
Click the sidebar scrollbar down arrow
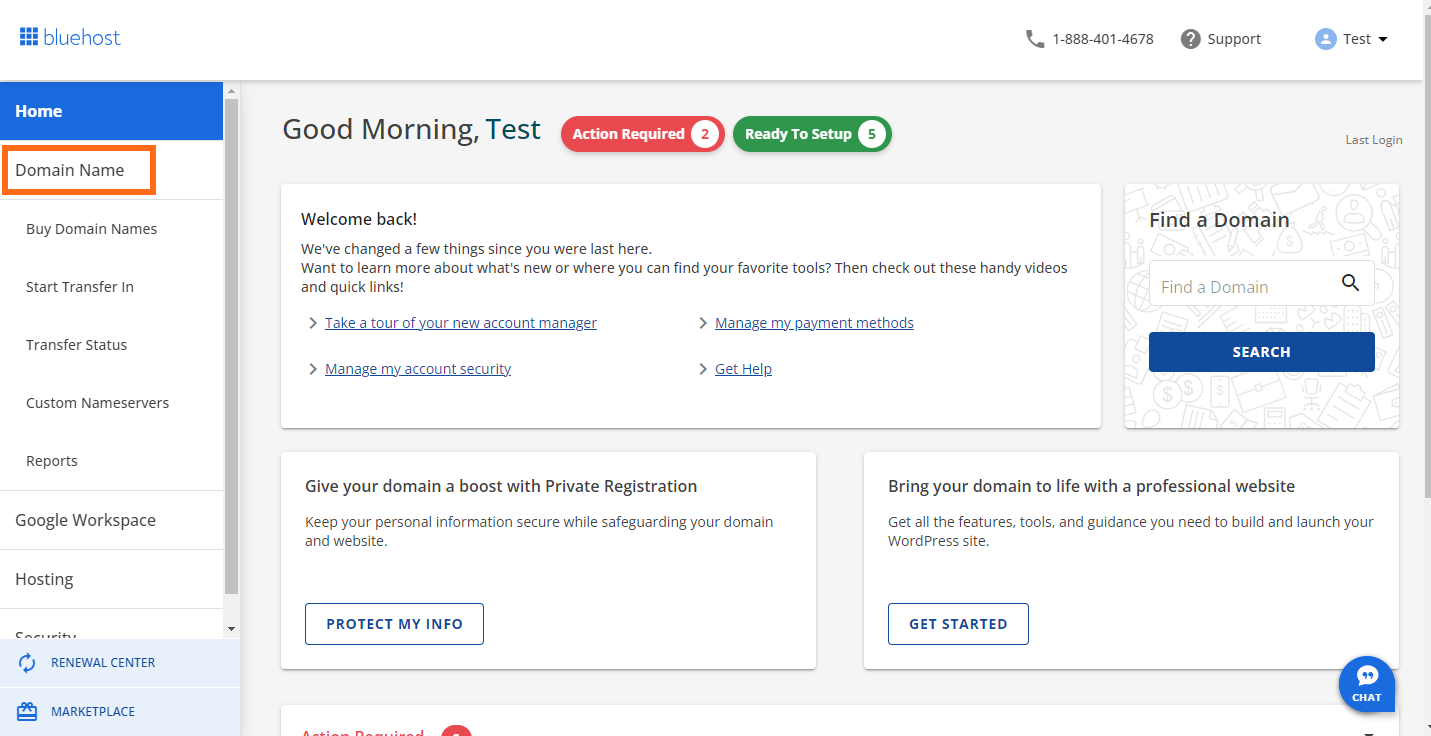pos(232,629)
